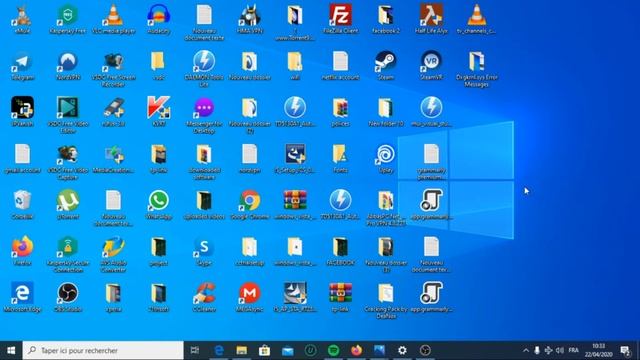This screenshot has height=360, width=640.
Task: Open Spotify from the taskbar
Action: [333, 350]
